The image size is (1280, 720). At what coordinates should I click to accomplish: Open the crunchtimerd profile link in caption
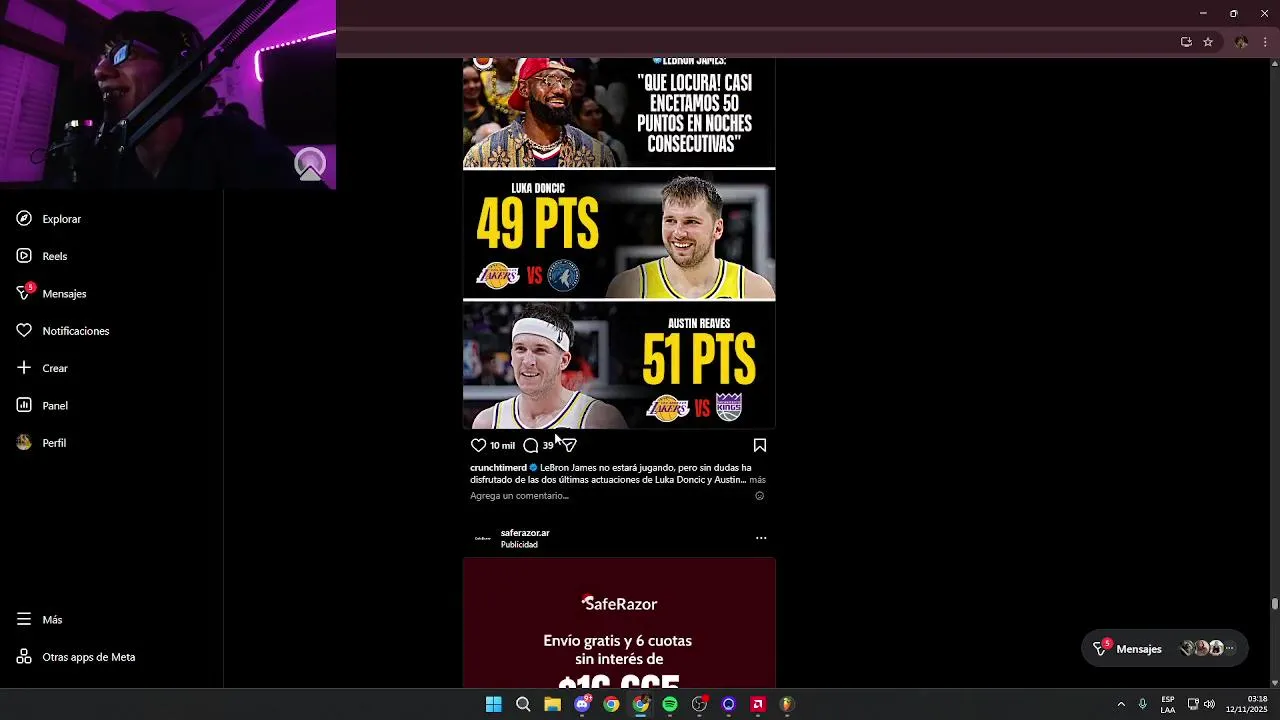[498, 468]
